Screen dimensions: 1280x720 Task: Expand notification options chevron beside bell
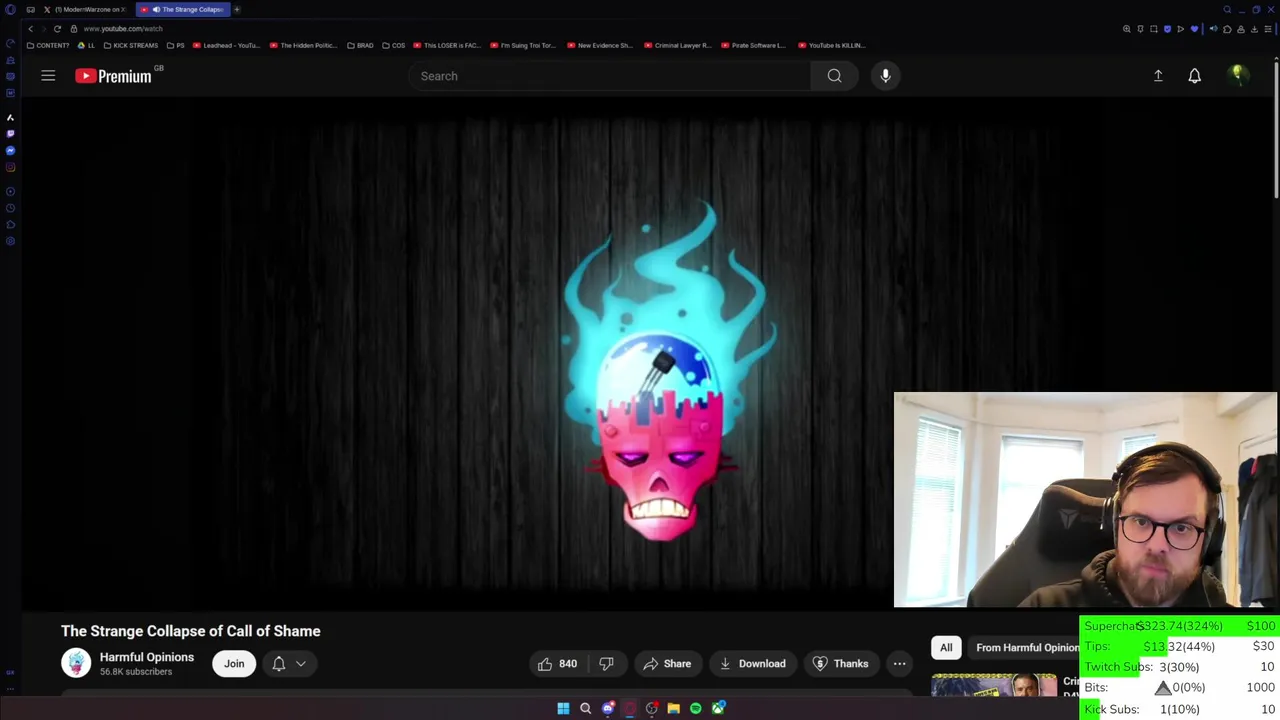click(300, 664)
